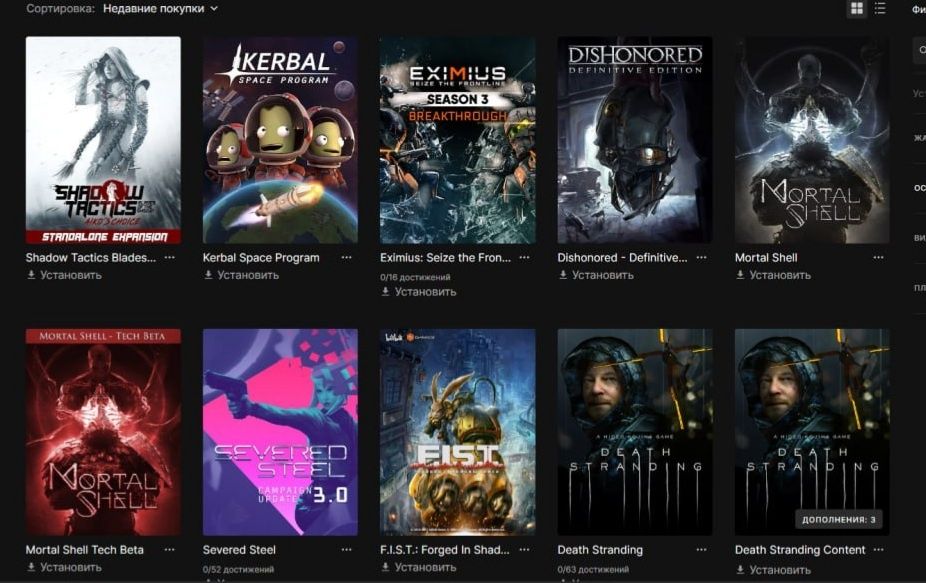This screenshot has width=926, height=583.
Task: Open sorting dropdown 'Недавние покупки'
Action: pos(160,9)
